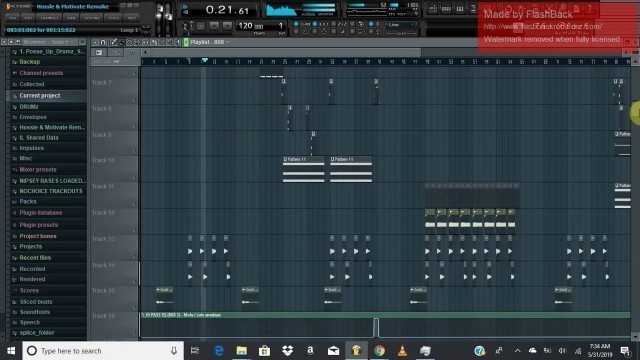Open the Step Sequencer shortcut icon

click(446, 9)
